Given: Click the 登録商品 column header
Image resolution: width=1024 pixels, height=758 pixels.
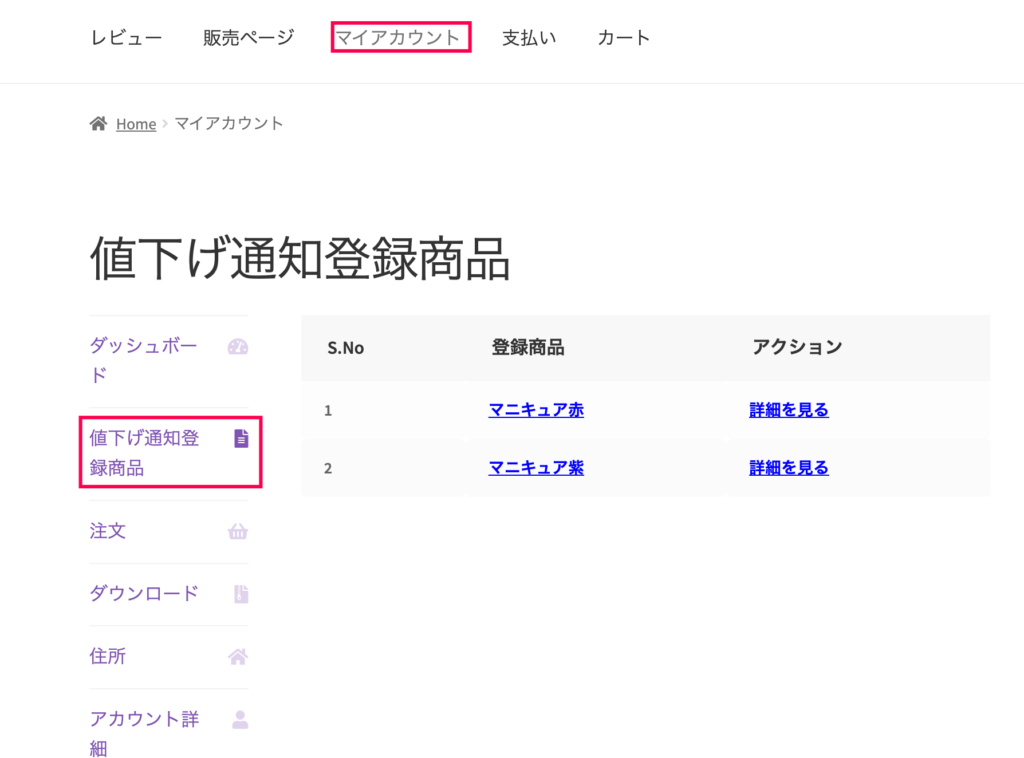Looking at the screenshot, I should click(528, 347).
